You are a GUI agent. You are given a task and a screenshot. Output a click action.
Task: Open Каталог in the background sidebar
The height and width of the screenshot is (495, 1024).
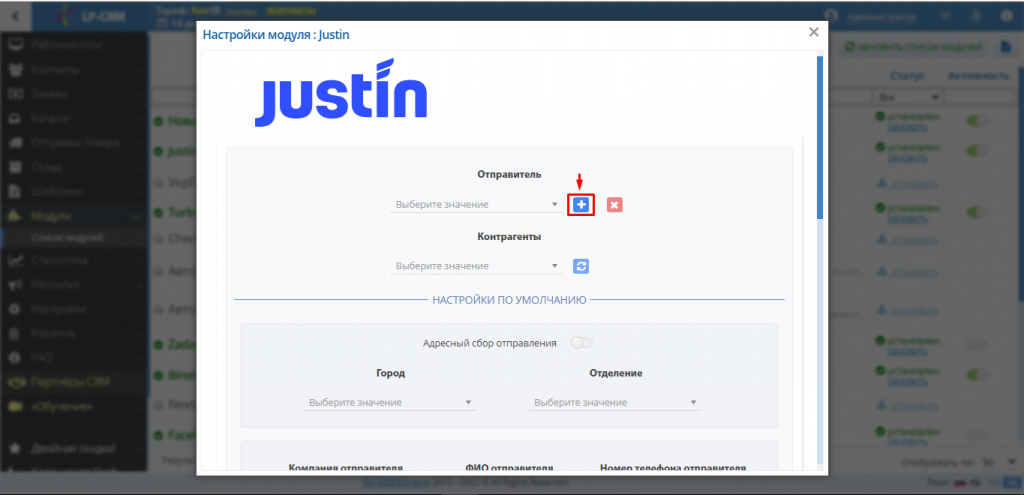pos(74,118)
